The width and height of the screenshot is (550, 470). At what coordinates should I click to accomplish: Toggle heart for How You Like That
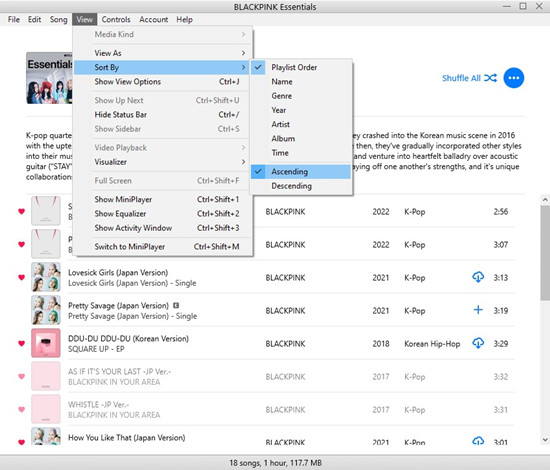click(x=21, y=442)
